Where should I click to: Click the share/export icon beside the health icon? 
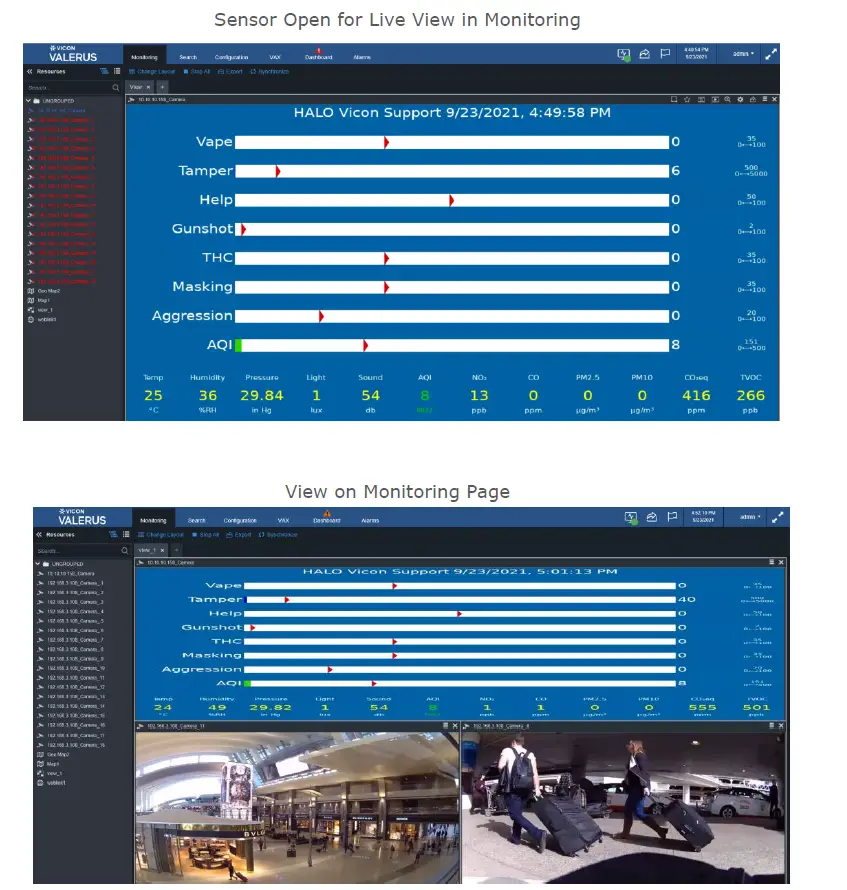(644, 53)
